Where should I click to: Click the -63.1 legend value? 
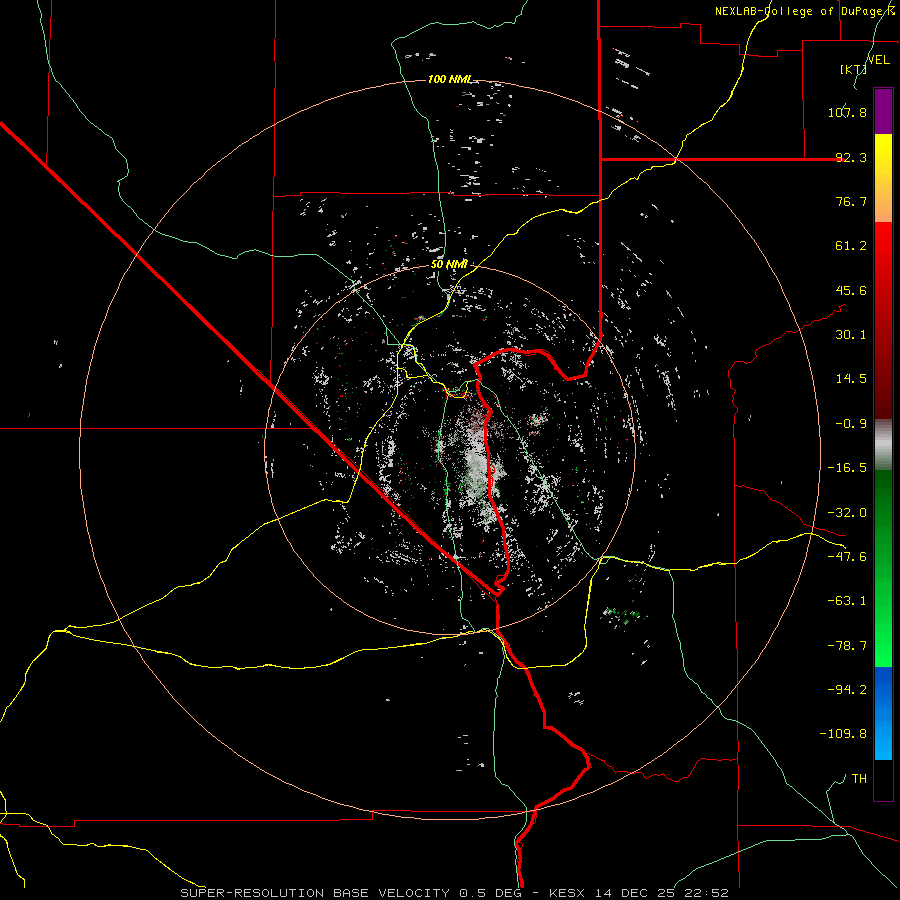point(847,601)
